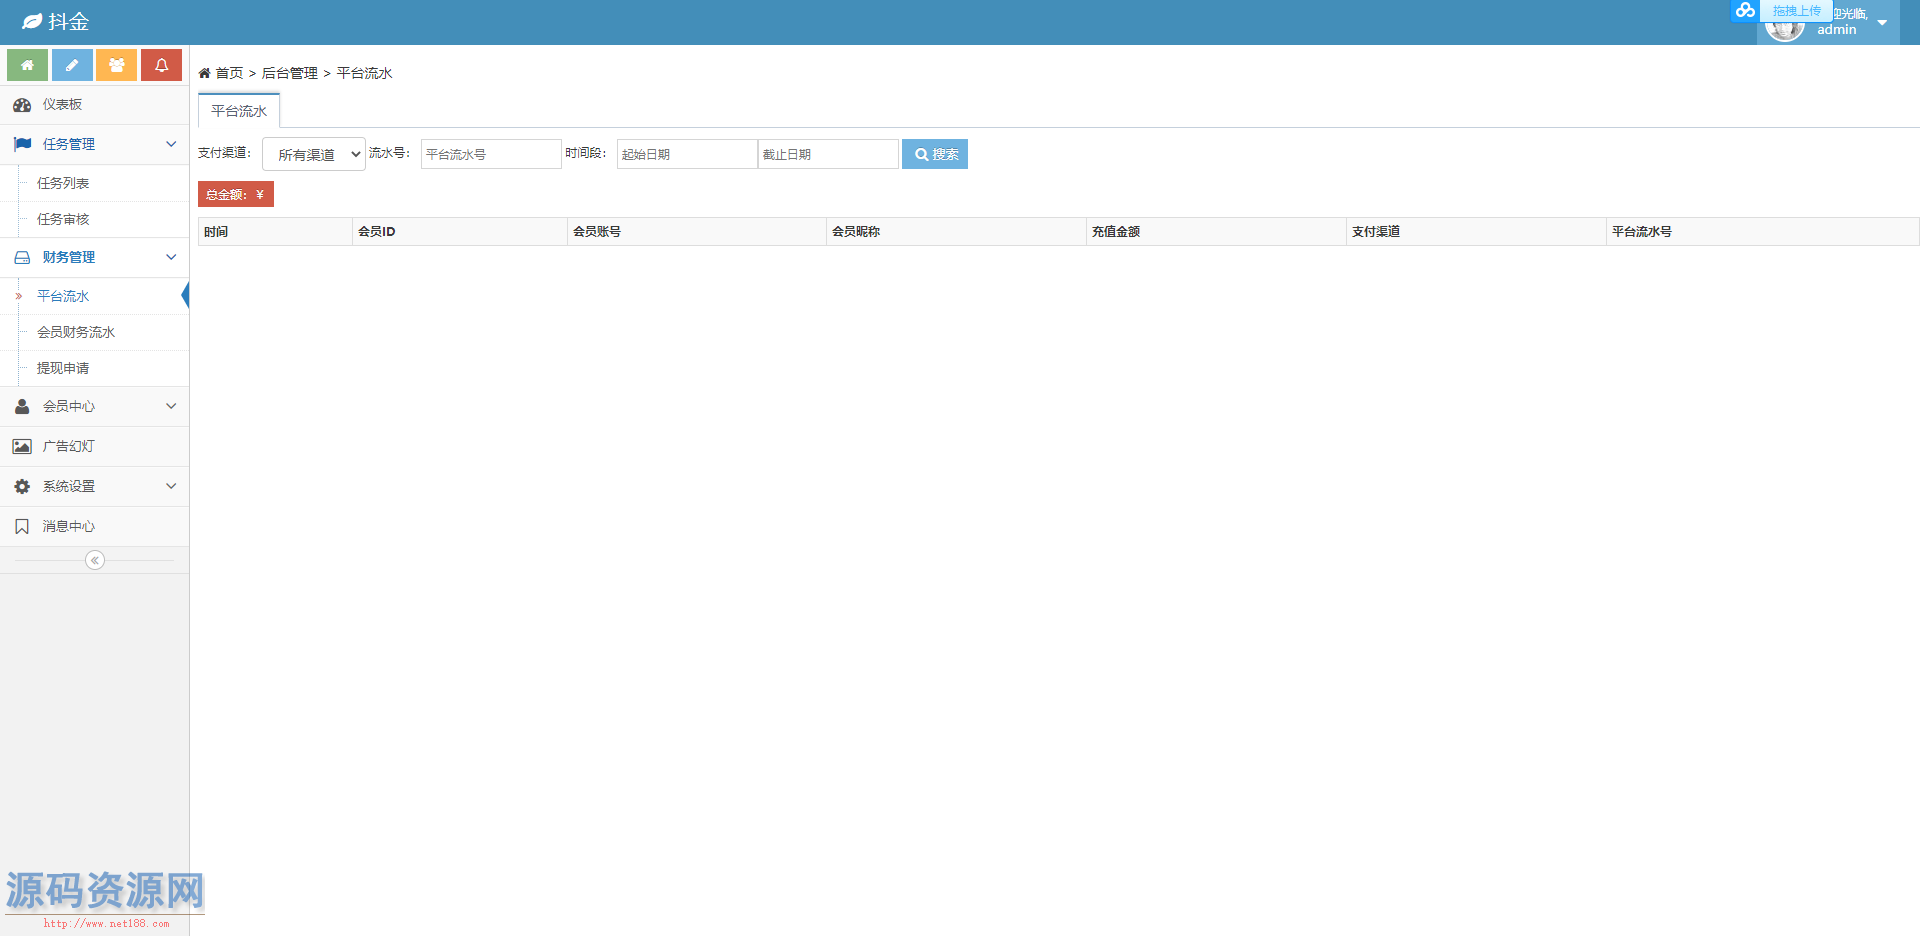This screenshot has height=936, width=1920.
Task: Click the 支付渠道 column header
Action: 1476,231
